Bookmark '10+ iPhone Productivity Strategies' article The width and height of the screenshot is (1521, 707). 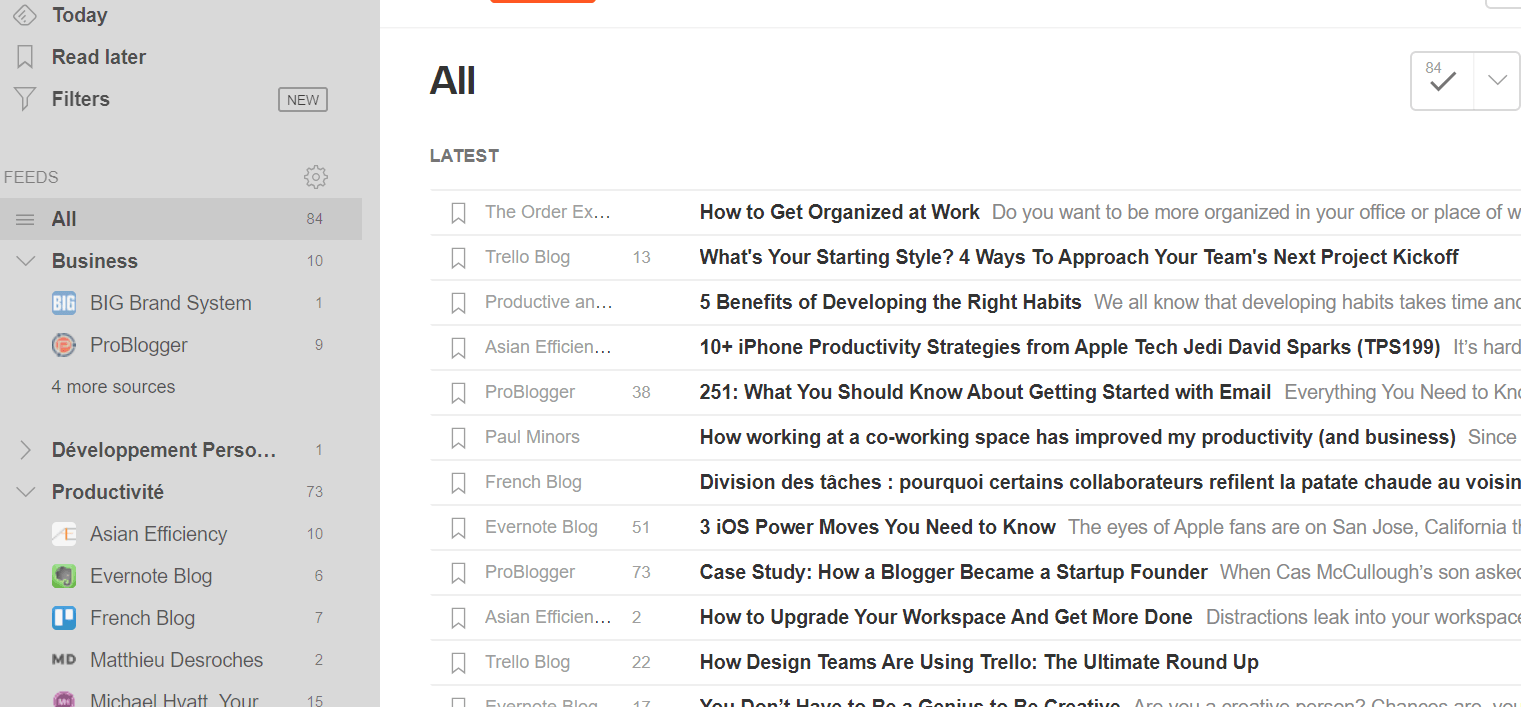click(458, 347)
